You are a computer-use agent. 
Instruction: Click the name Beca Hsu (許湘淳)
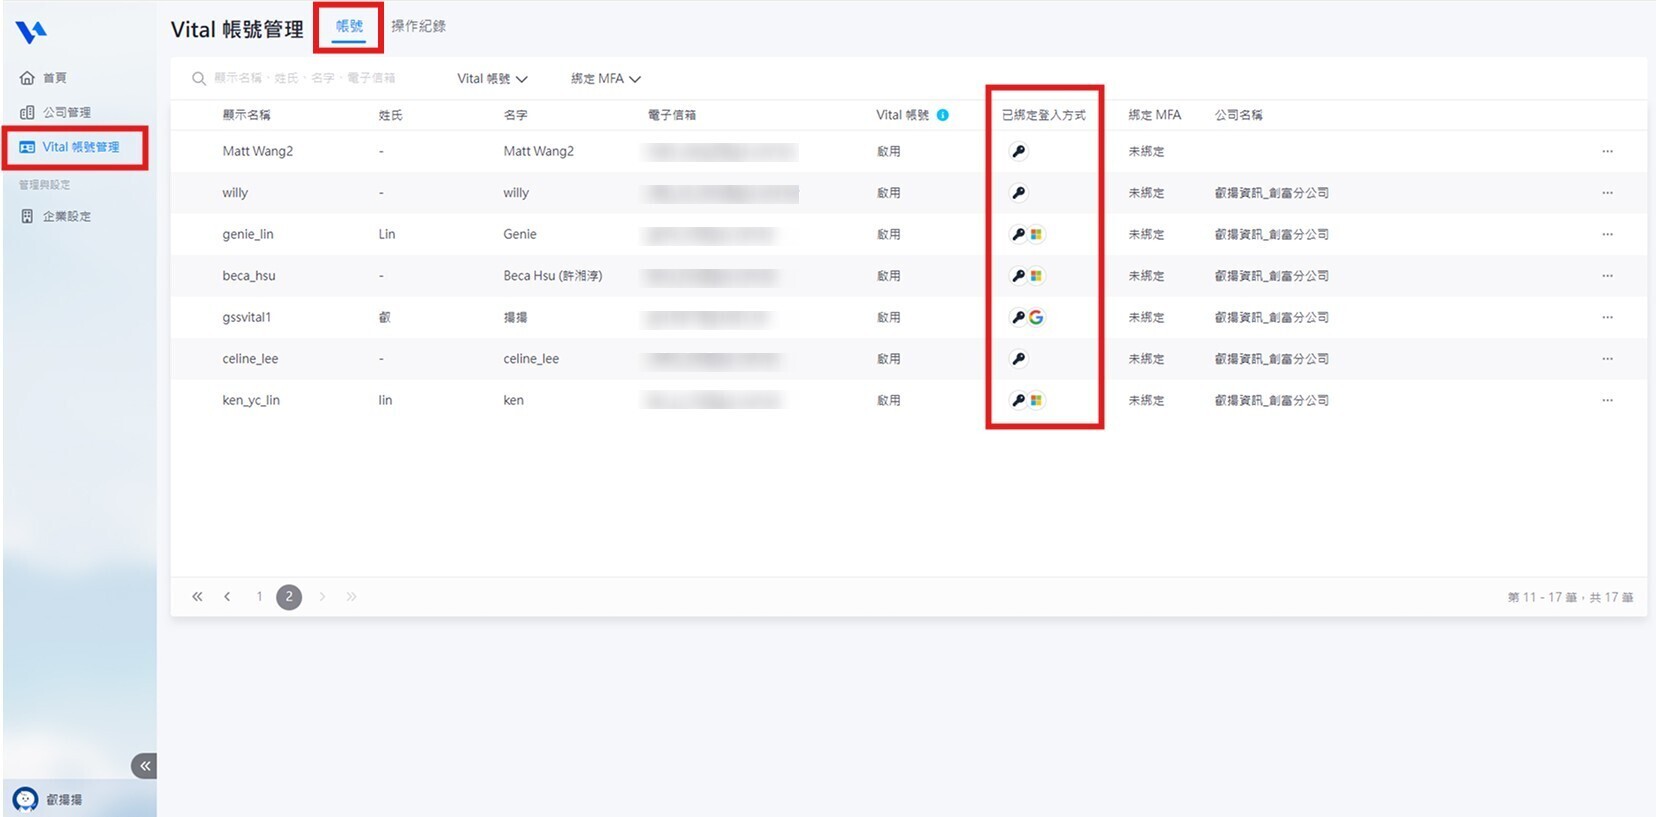(x=552, y=276)
